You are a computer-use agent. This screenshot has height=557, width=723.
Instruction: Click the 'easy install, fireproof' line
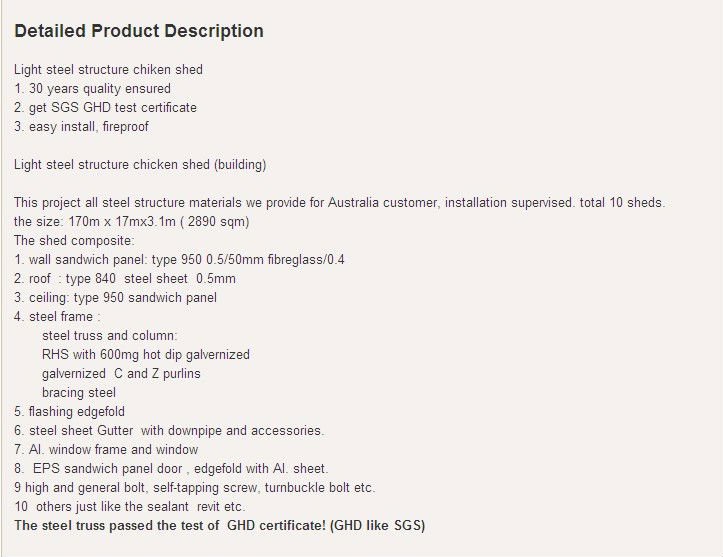pos(81,126)
